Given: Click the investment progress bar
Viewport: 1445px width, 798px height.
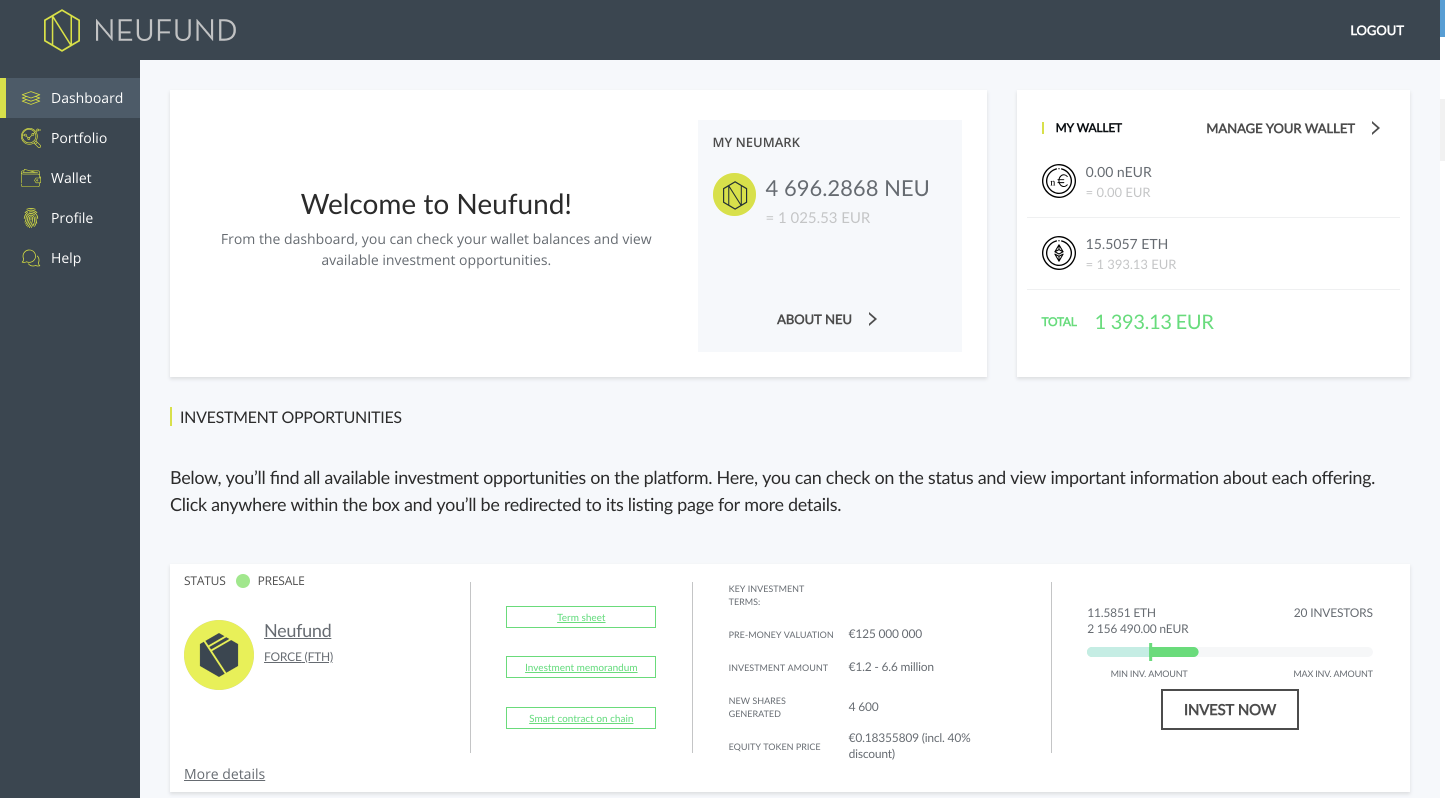Looking at the screenshot, I should [1230, 652].
